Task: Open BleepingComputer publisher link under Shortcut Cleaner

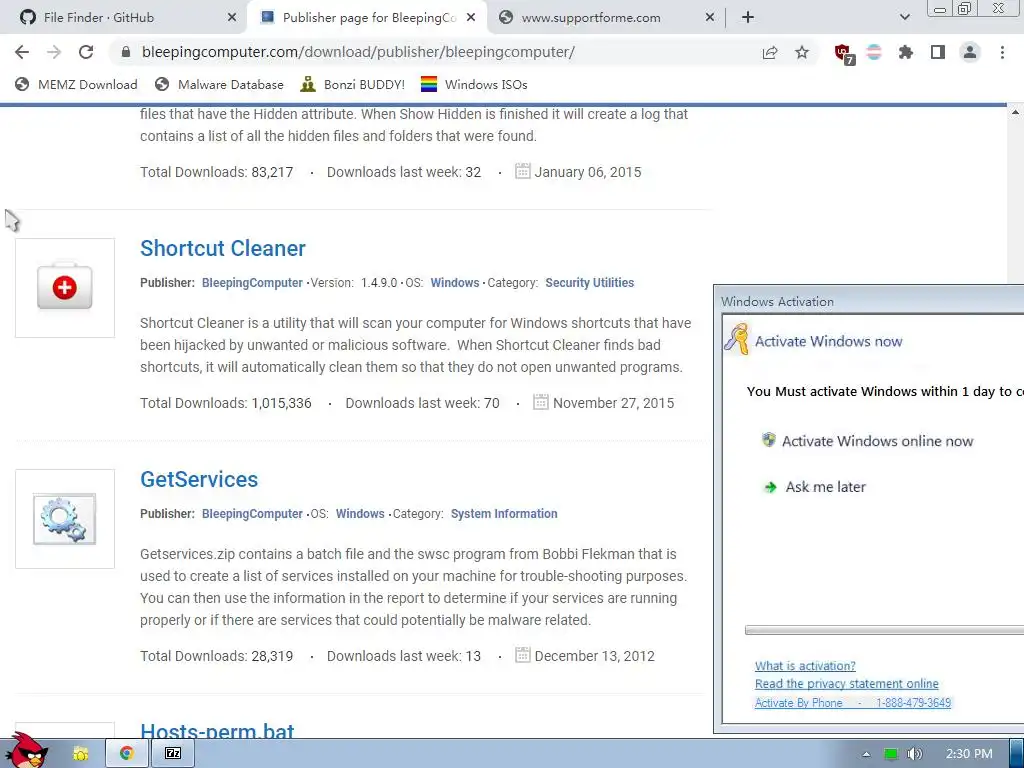Action: coord(252,283)
